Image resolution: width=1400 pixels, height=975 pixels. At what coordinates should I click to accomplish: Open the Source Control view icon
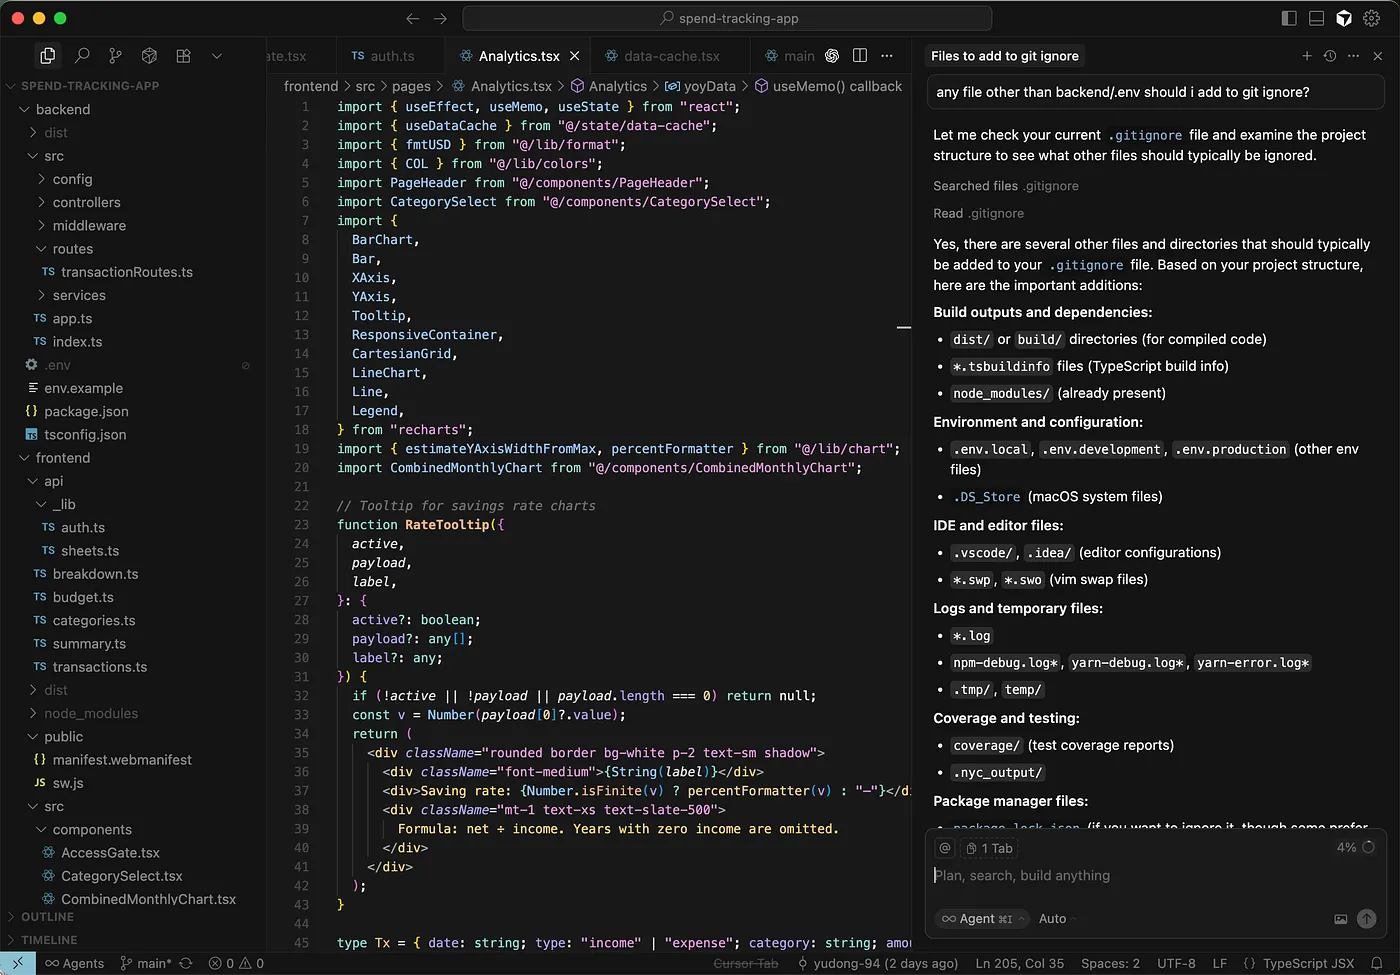click(x=115, y=56)
